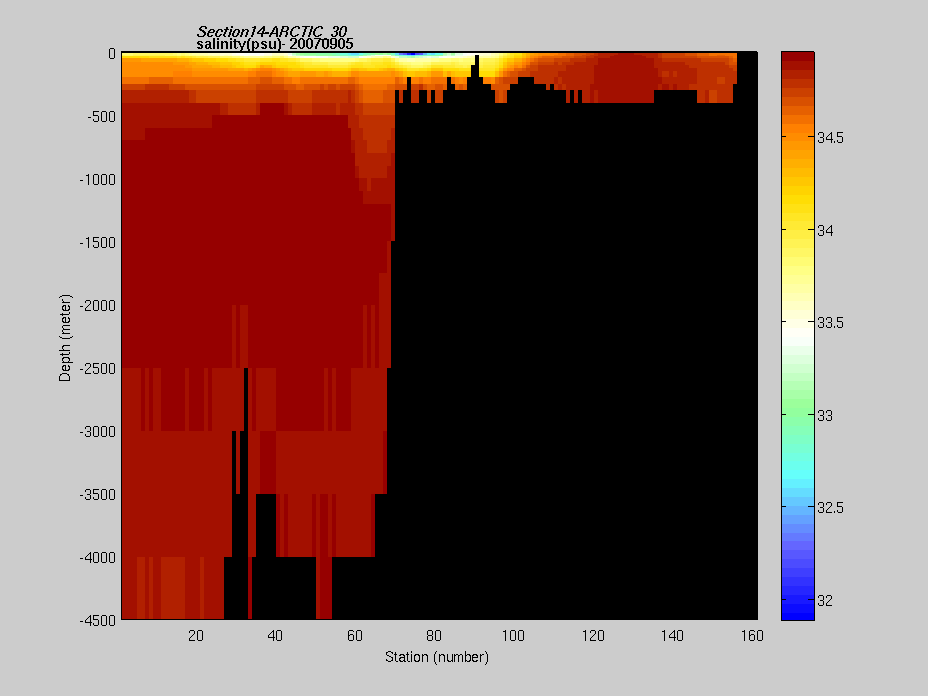Click the "Depth (meter)" axis label
Screen dimensions: 928x696
[65, 337]
